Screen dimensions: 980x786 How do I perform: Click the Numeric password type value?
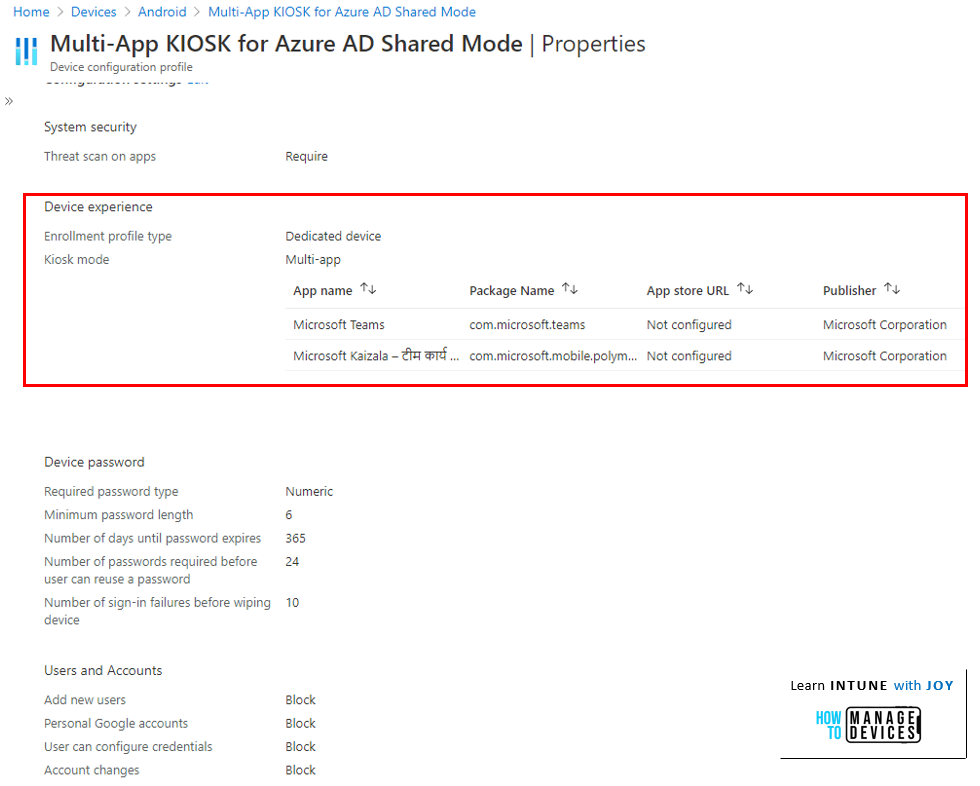[309, 492]
